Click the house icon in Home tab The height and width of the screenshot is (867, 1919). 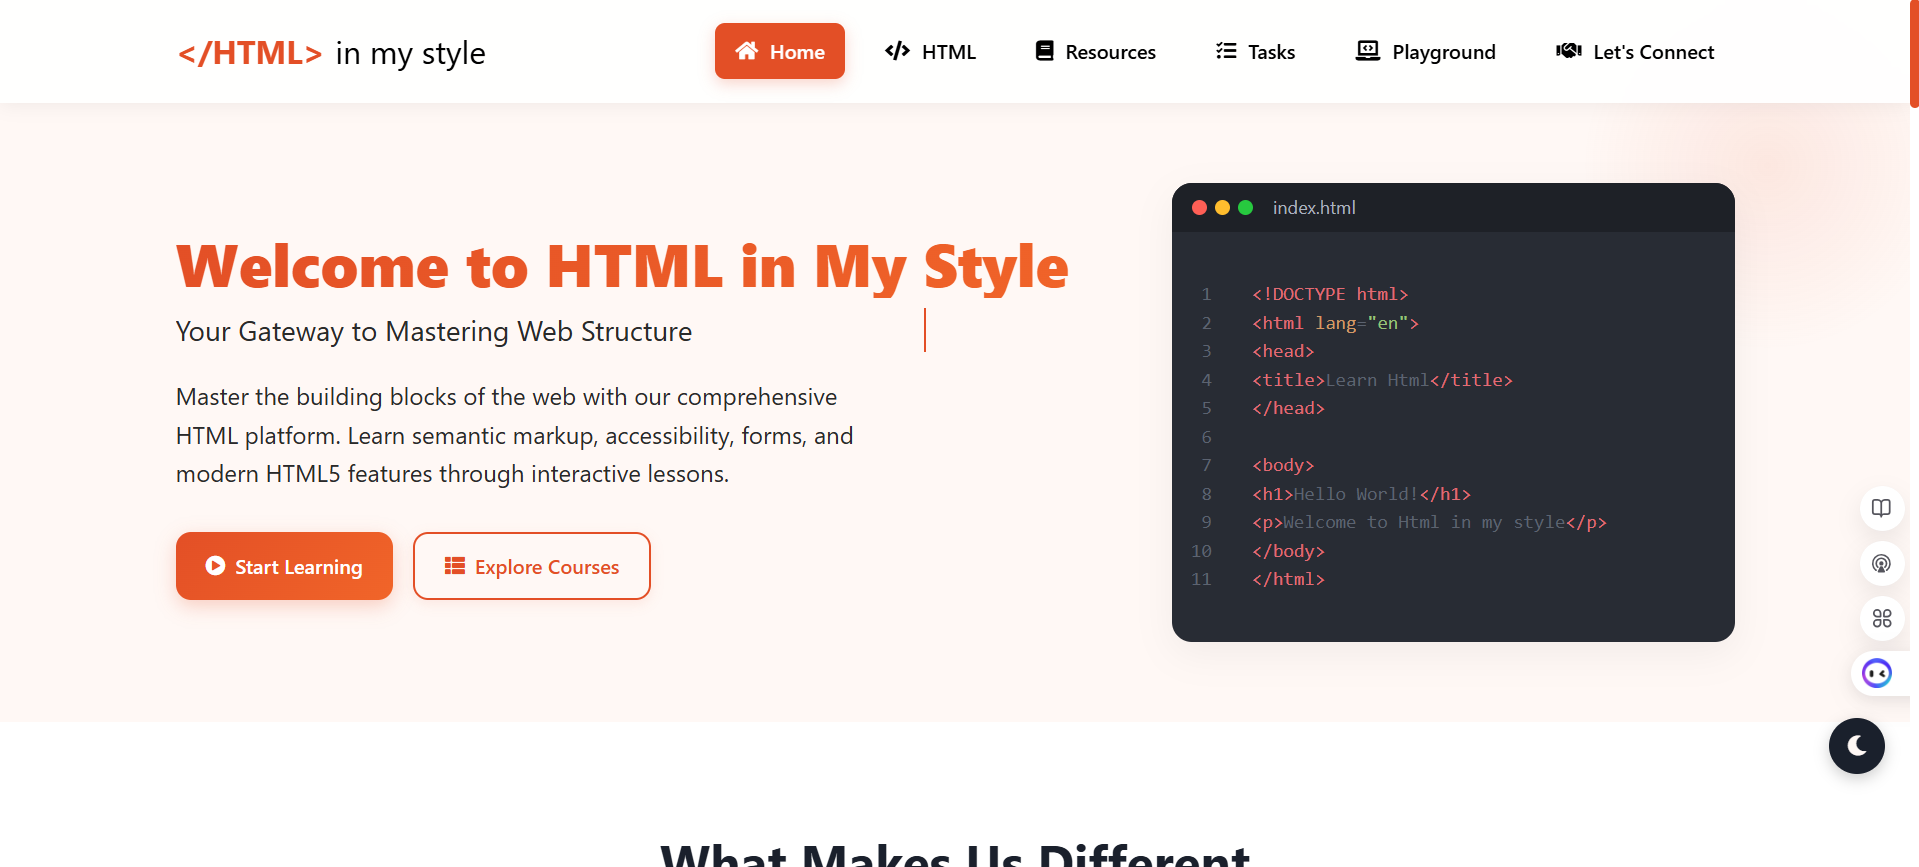(746, 51)
